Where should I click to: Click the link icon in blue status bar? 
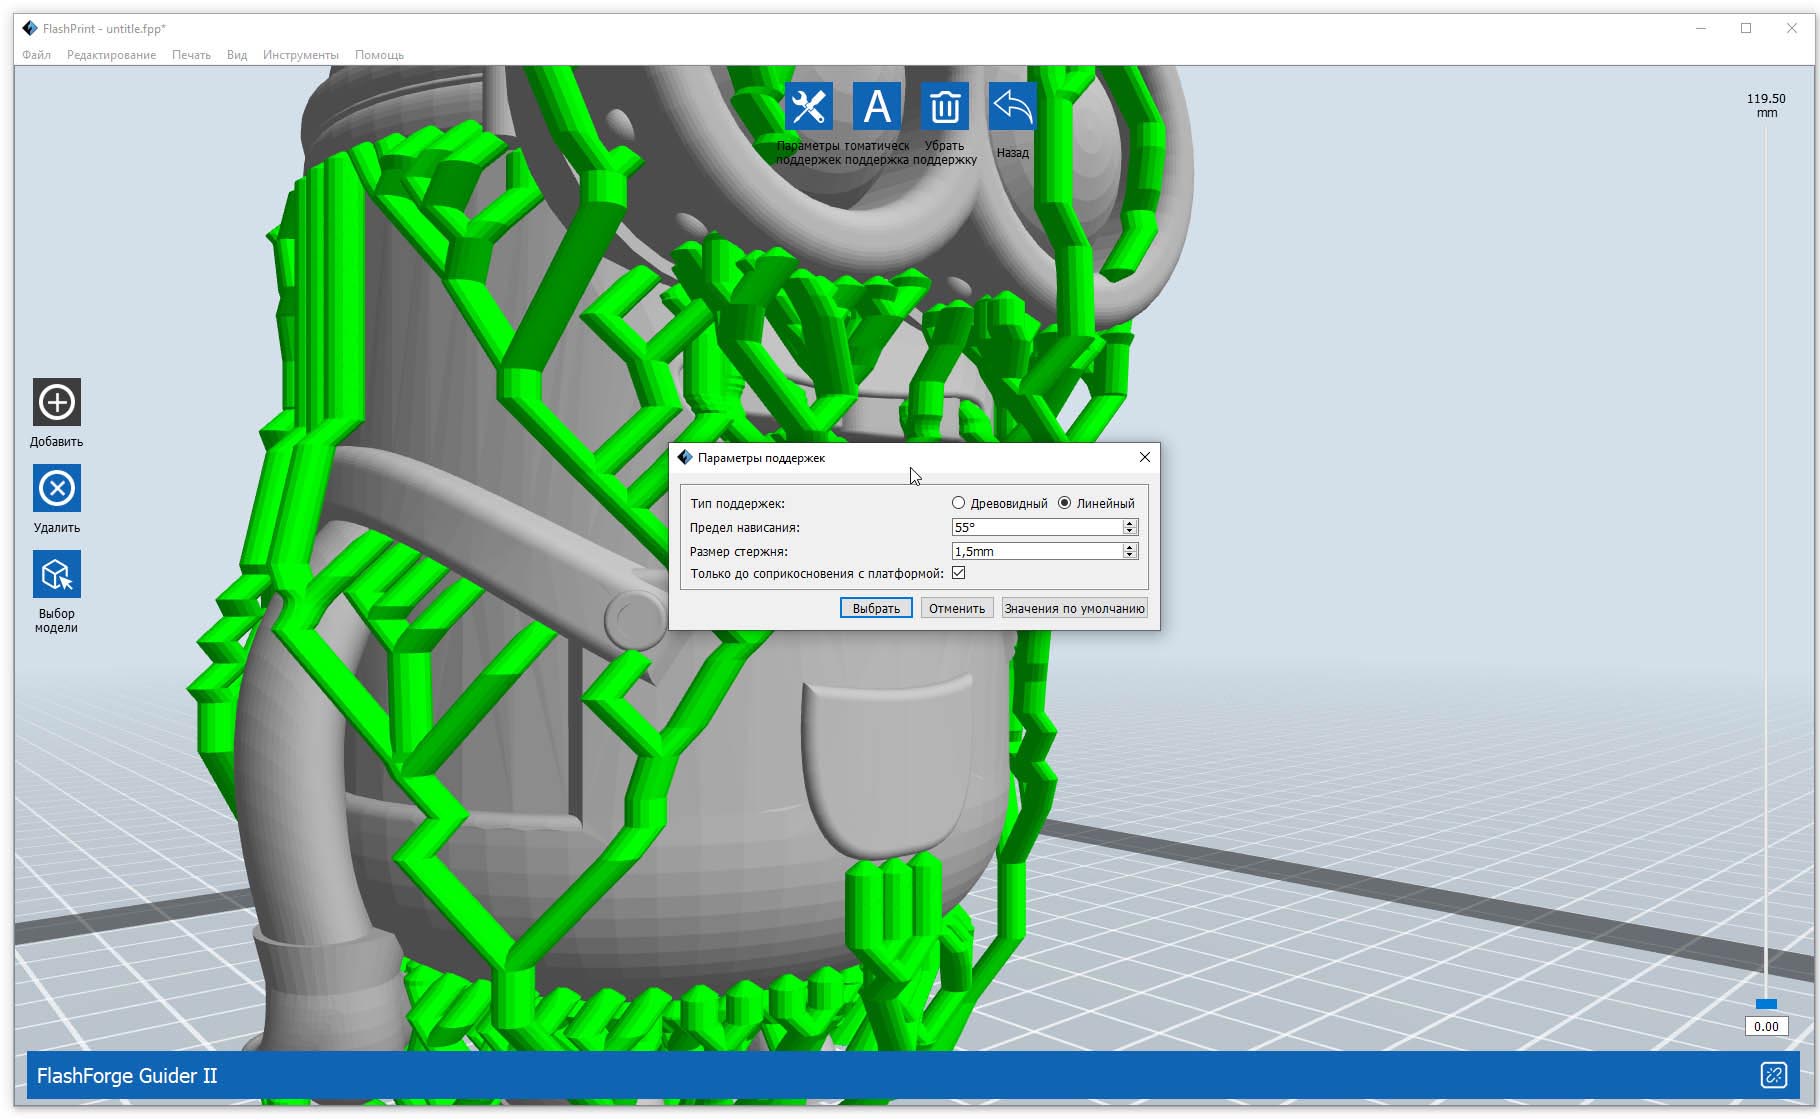coord(1773,1075)
